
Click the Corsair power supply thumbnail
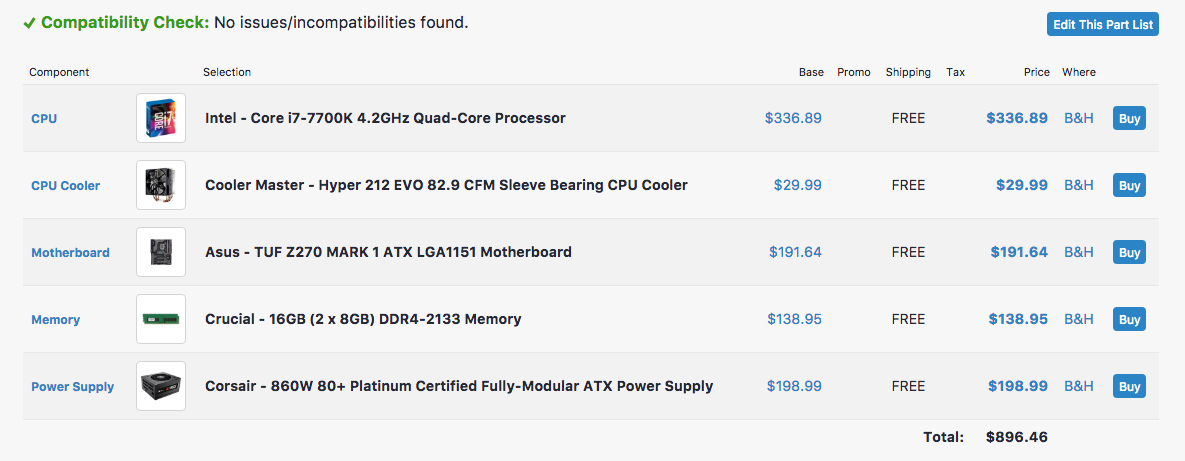(161, 386)
